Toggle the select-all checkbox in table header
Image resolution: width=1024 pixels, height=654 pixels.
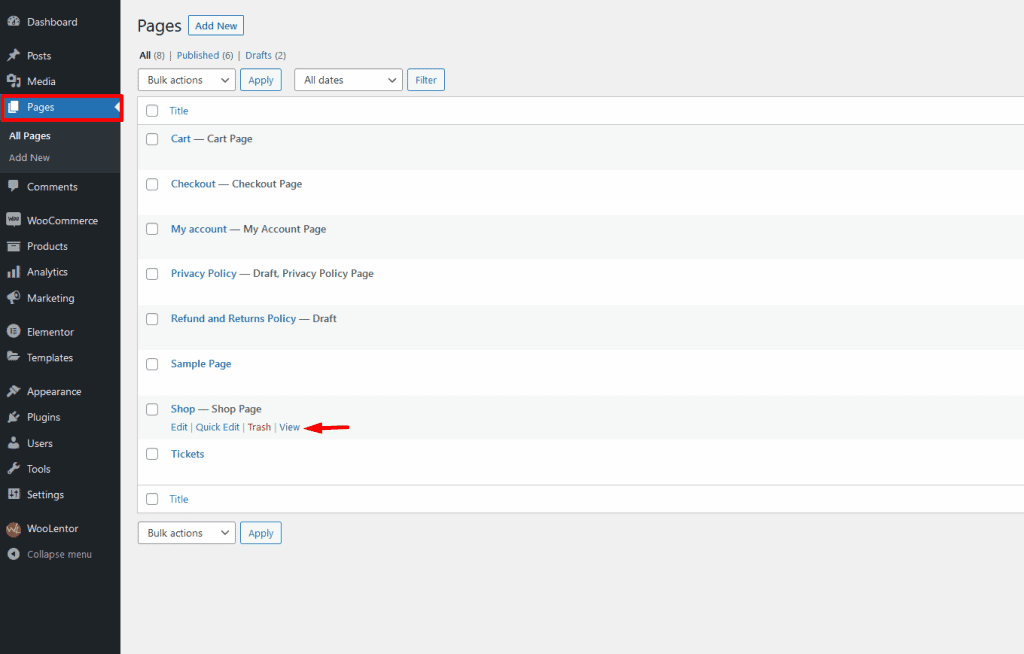pyautogui.click(x=152, y=111)
